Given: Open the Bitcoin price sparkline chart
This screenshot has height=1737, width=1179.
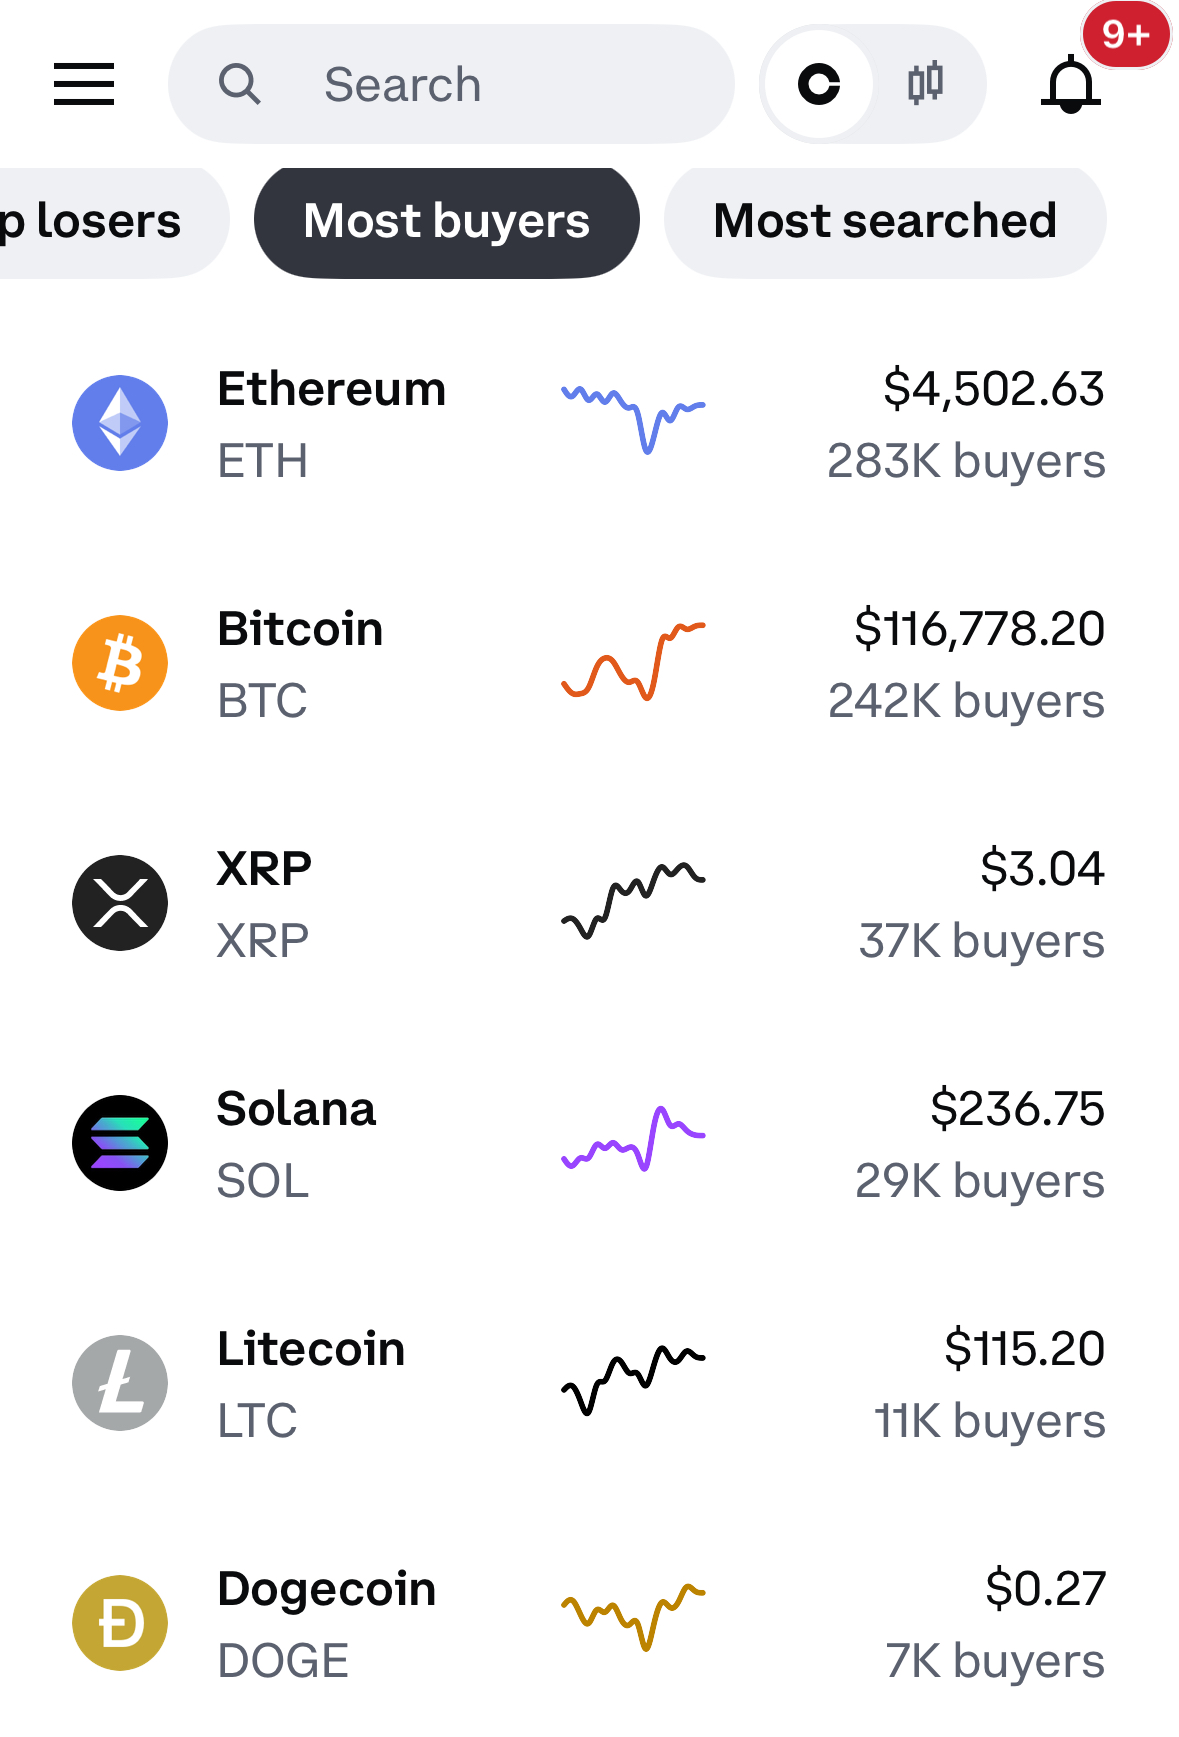Looking at the screenshot, I should pos(633,661).
